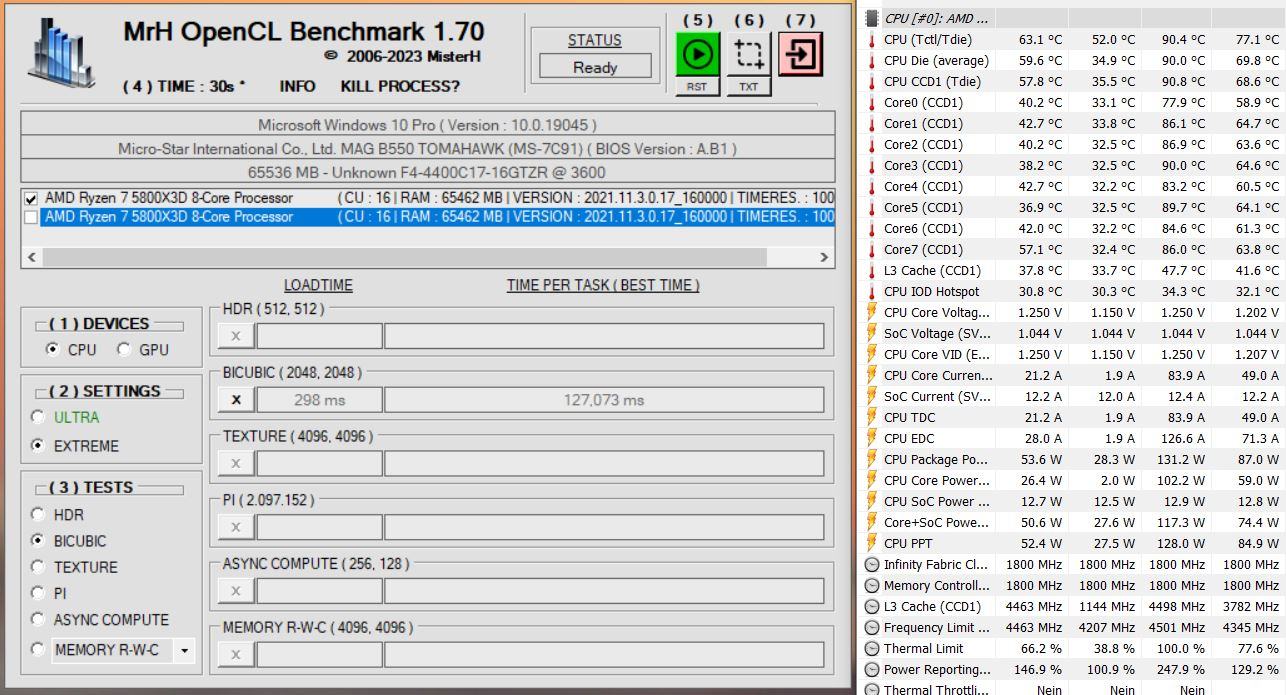Select the ASYNC COMPUTE test radio button

tap(38, 620)
